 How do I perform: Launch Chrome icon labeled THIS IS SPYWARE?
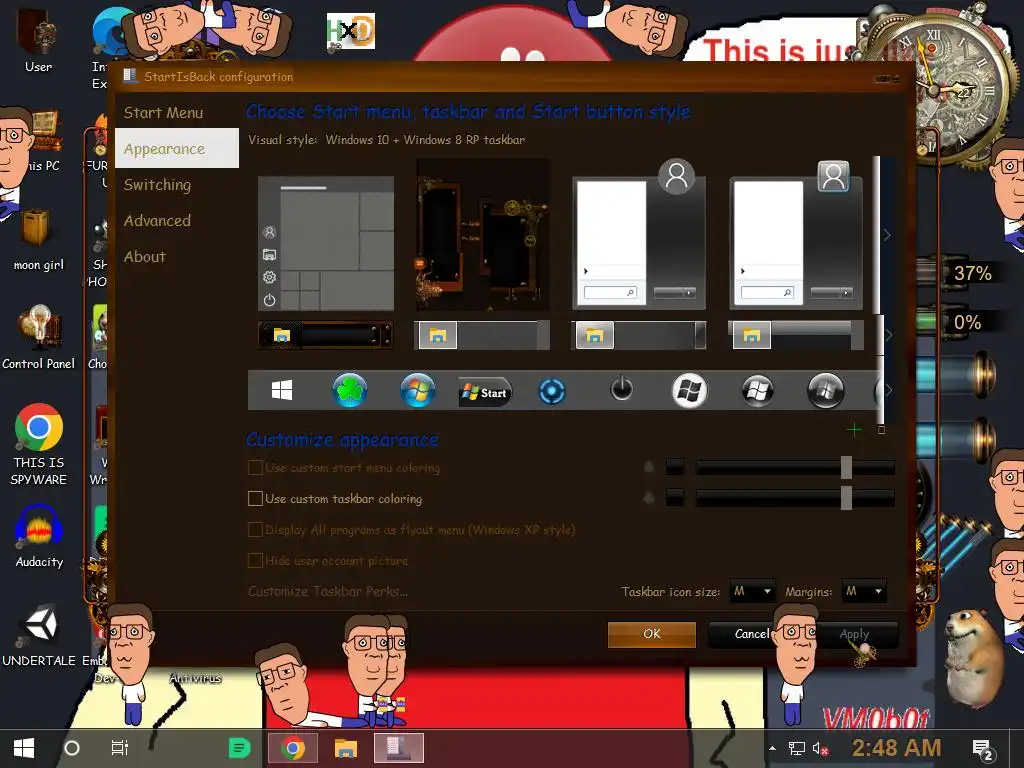click(39, 444)
